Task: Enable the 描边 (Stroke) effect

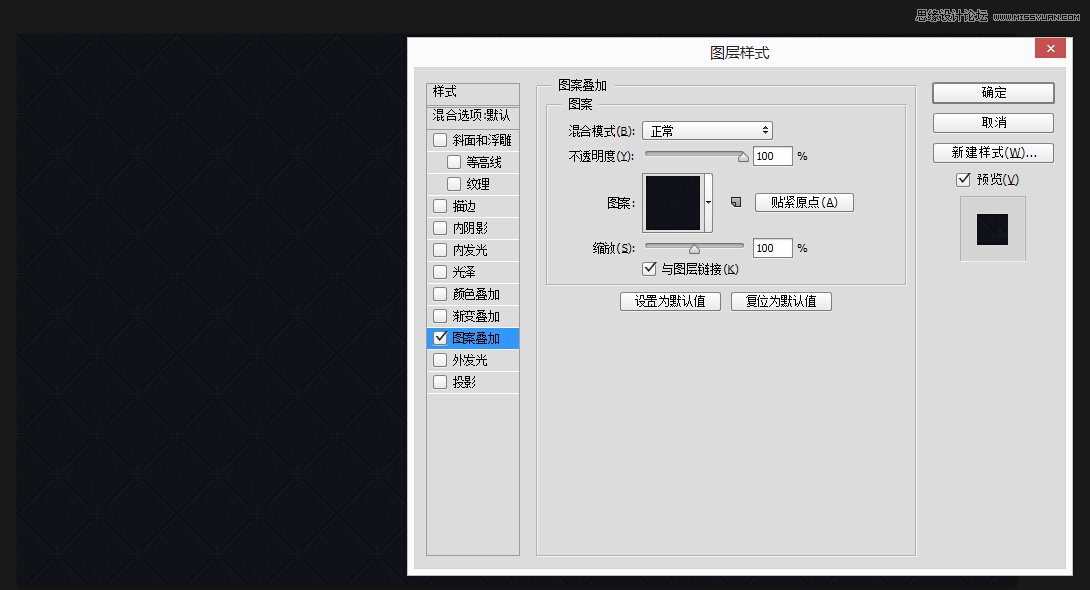Action: click(x=437, y=205)
